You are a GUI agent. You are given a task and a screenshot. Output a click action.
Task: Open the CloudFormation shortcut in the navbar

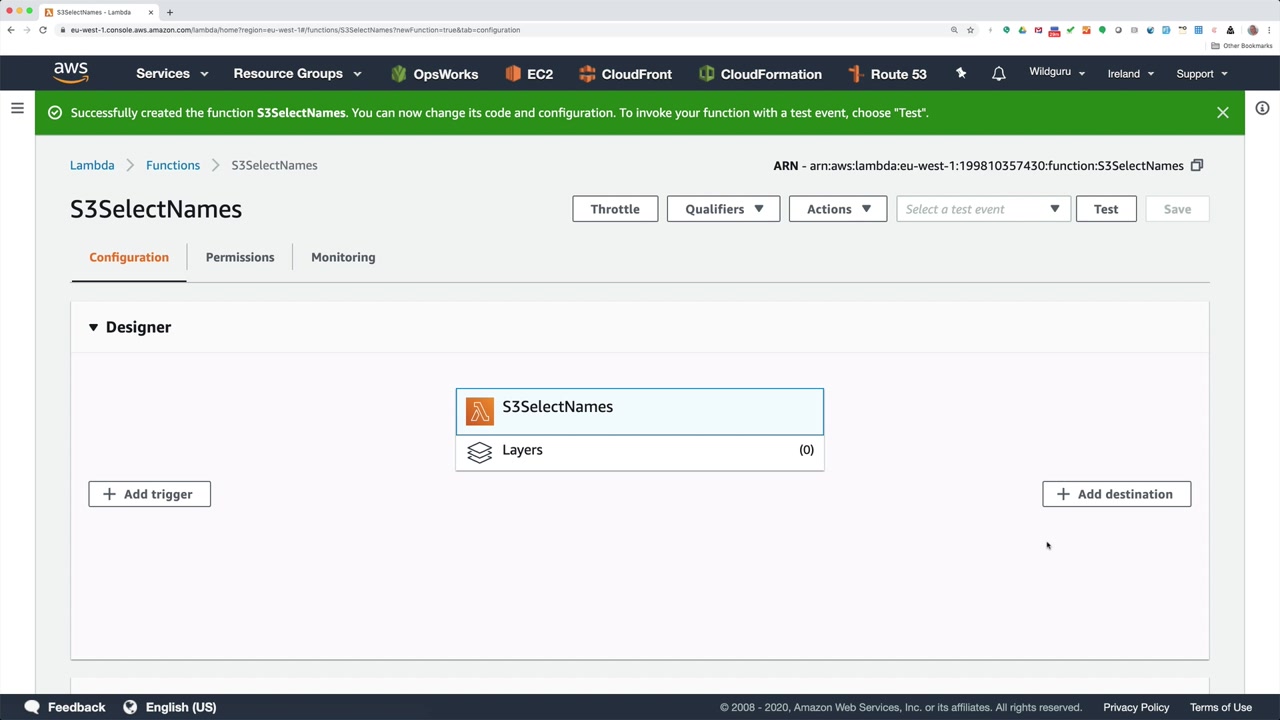[x=760, y=74]
